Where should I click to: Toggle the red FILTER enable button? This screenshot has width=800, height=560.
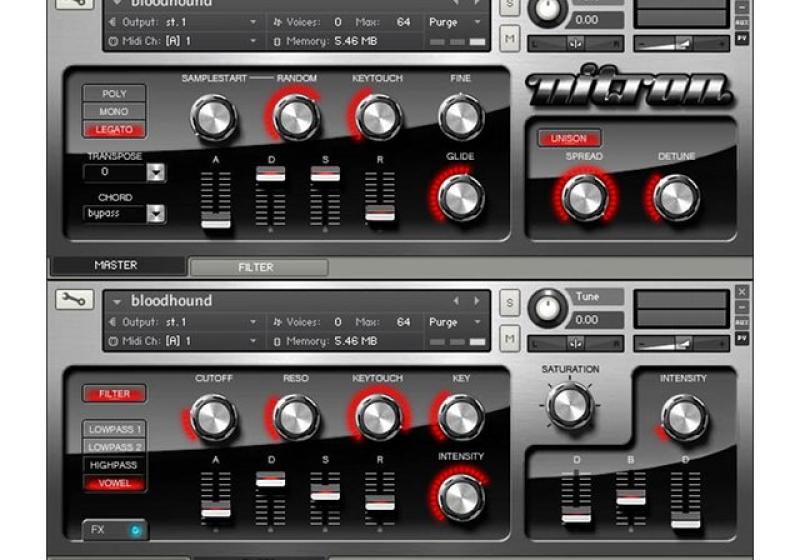tap(114, 394)
